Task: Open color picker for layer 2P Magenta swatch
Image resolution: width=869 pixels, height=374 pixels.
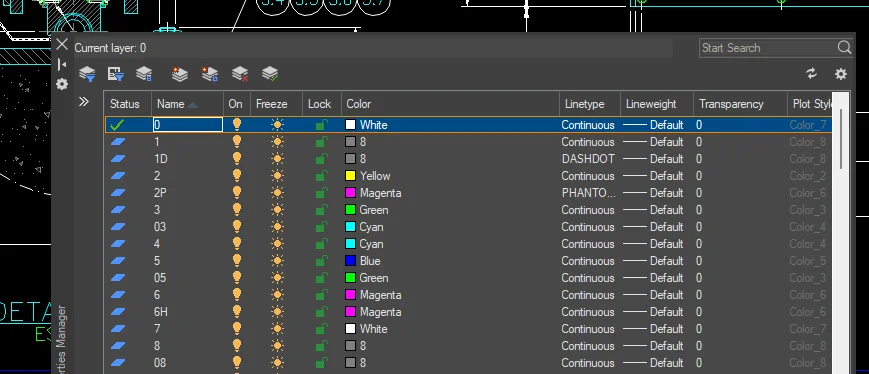Action: click(x=350, y=193)
